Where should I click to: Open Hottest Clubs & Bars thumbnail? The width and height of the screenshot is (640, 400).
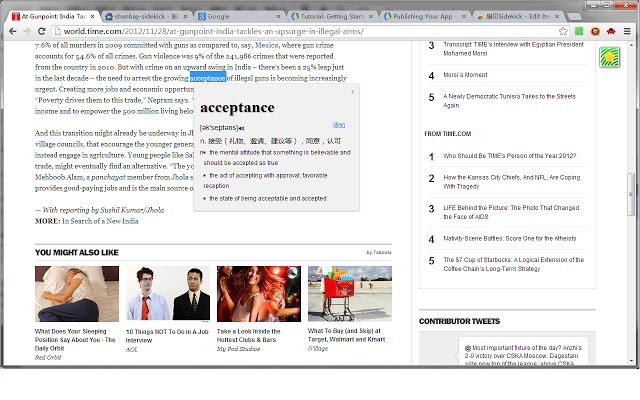tap(259, 294)
